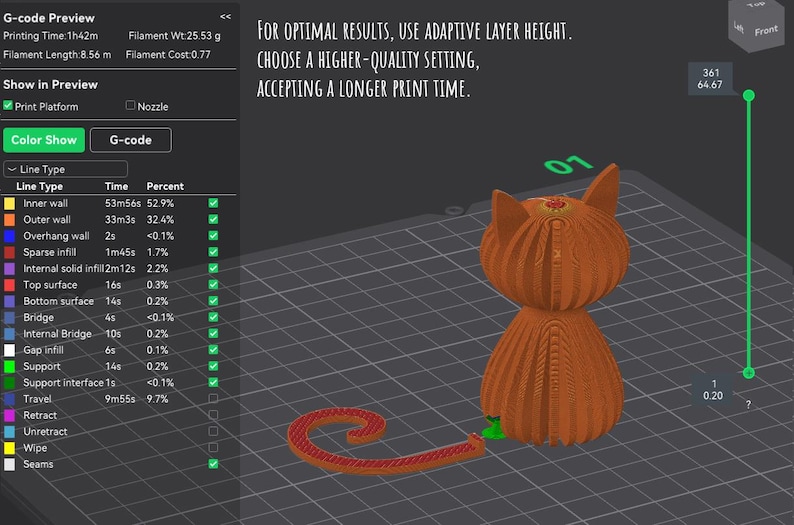Click the bright green Support swatch
Viewport: 794px width, 525px height.
[9, 367]
